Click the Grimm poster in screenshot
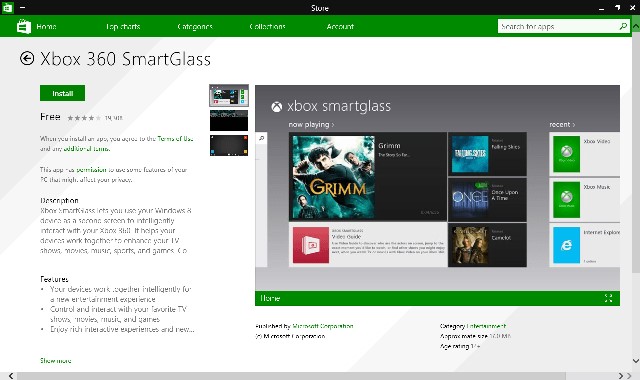The image size is (640, 380). coord(332,176)
